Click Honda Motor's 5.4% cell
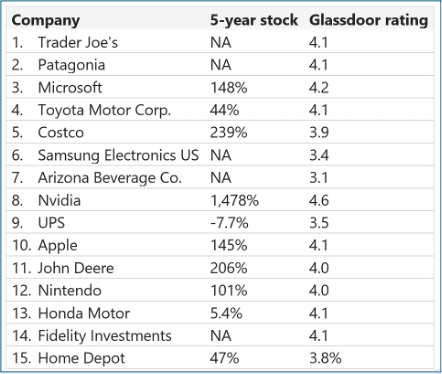Viewport: 442px width, 374px height. 226,313
